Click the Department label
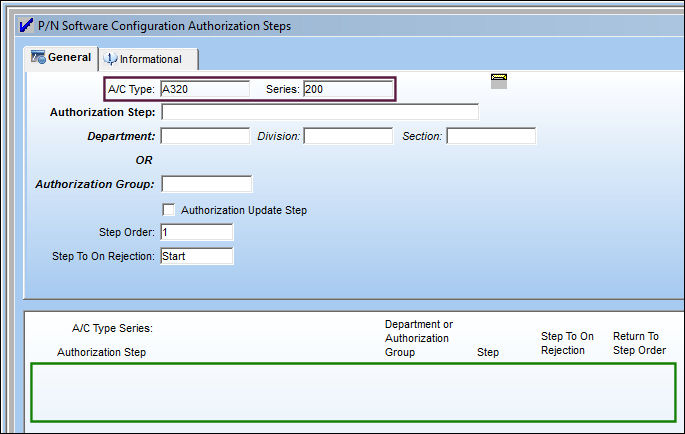This screenshot has width=685, height=434. click(121, 136)
